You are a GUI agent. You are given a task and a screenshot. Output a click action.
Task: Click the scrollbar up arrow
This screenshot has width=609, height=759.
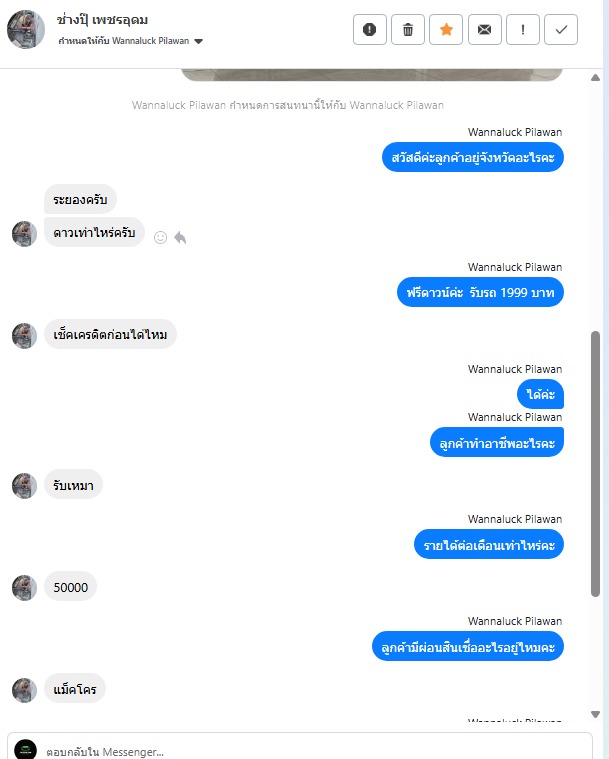pyautogui.click(x=595, y=77)
